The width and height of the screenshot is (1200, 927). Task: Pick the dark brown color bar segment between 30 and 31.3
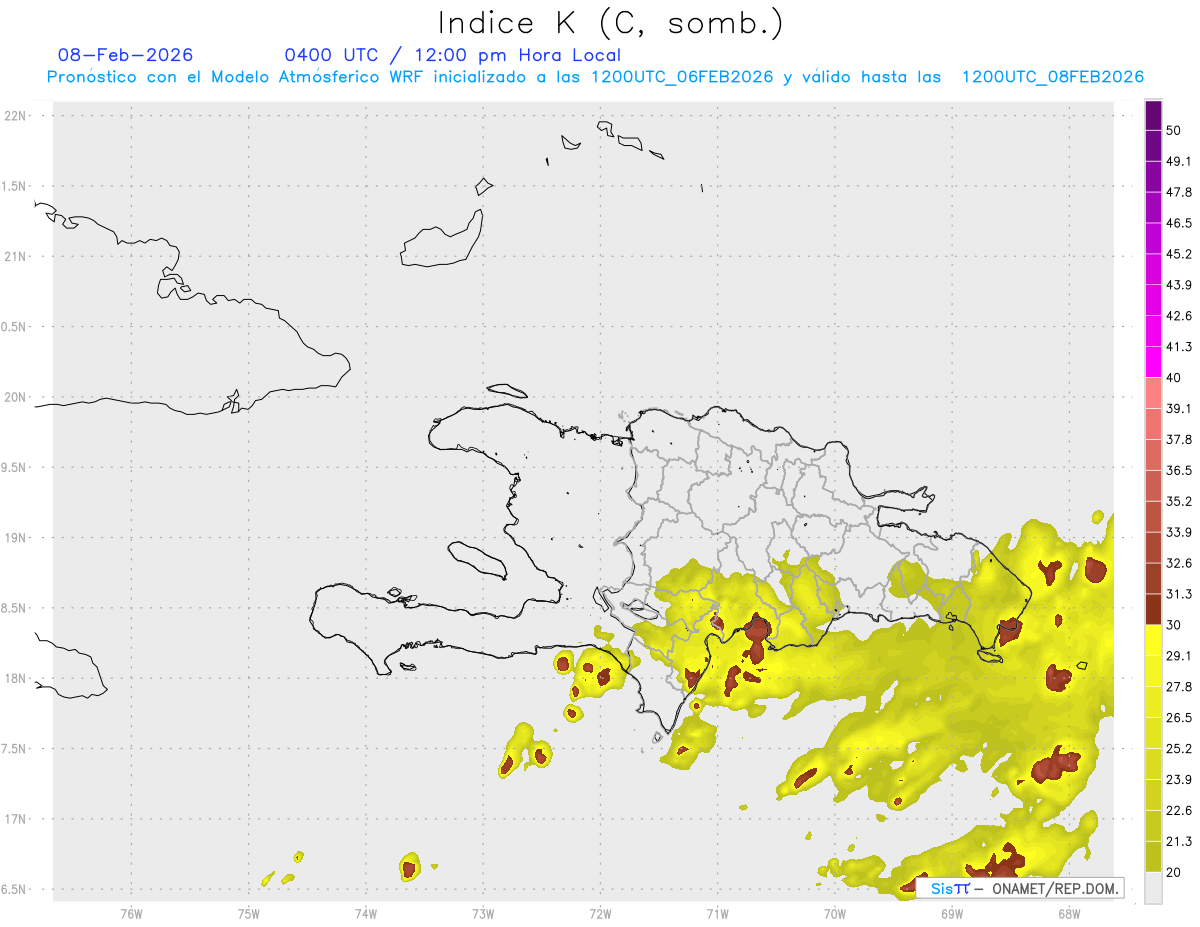click(1153, 610)
